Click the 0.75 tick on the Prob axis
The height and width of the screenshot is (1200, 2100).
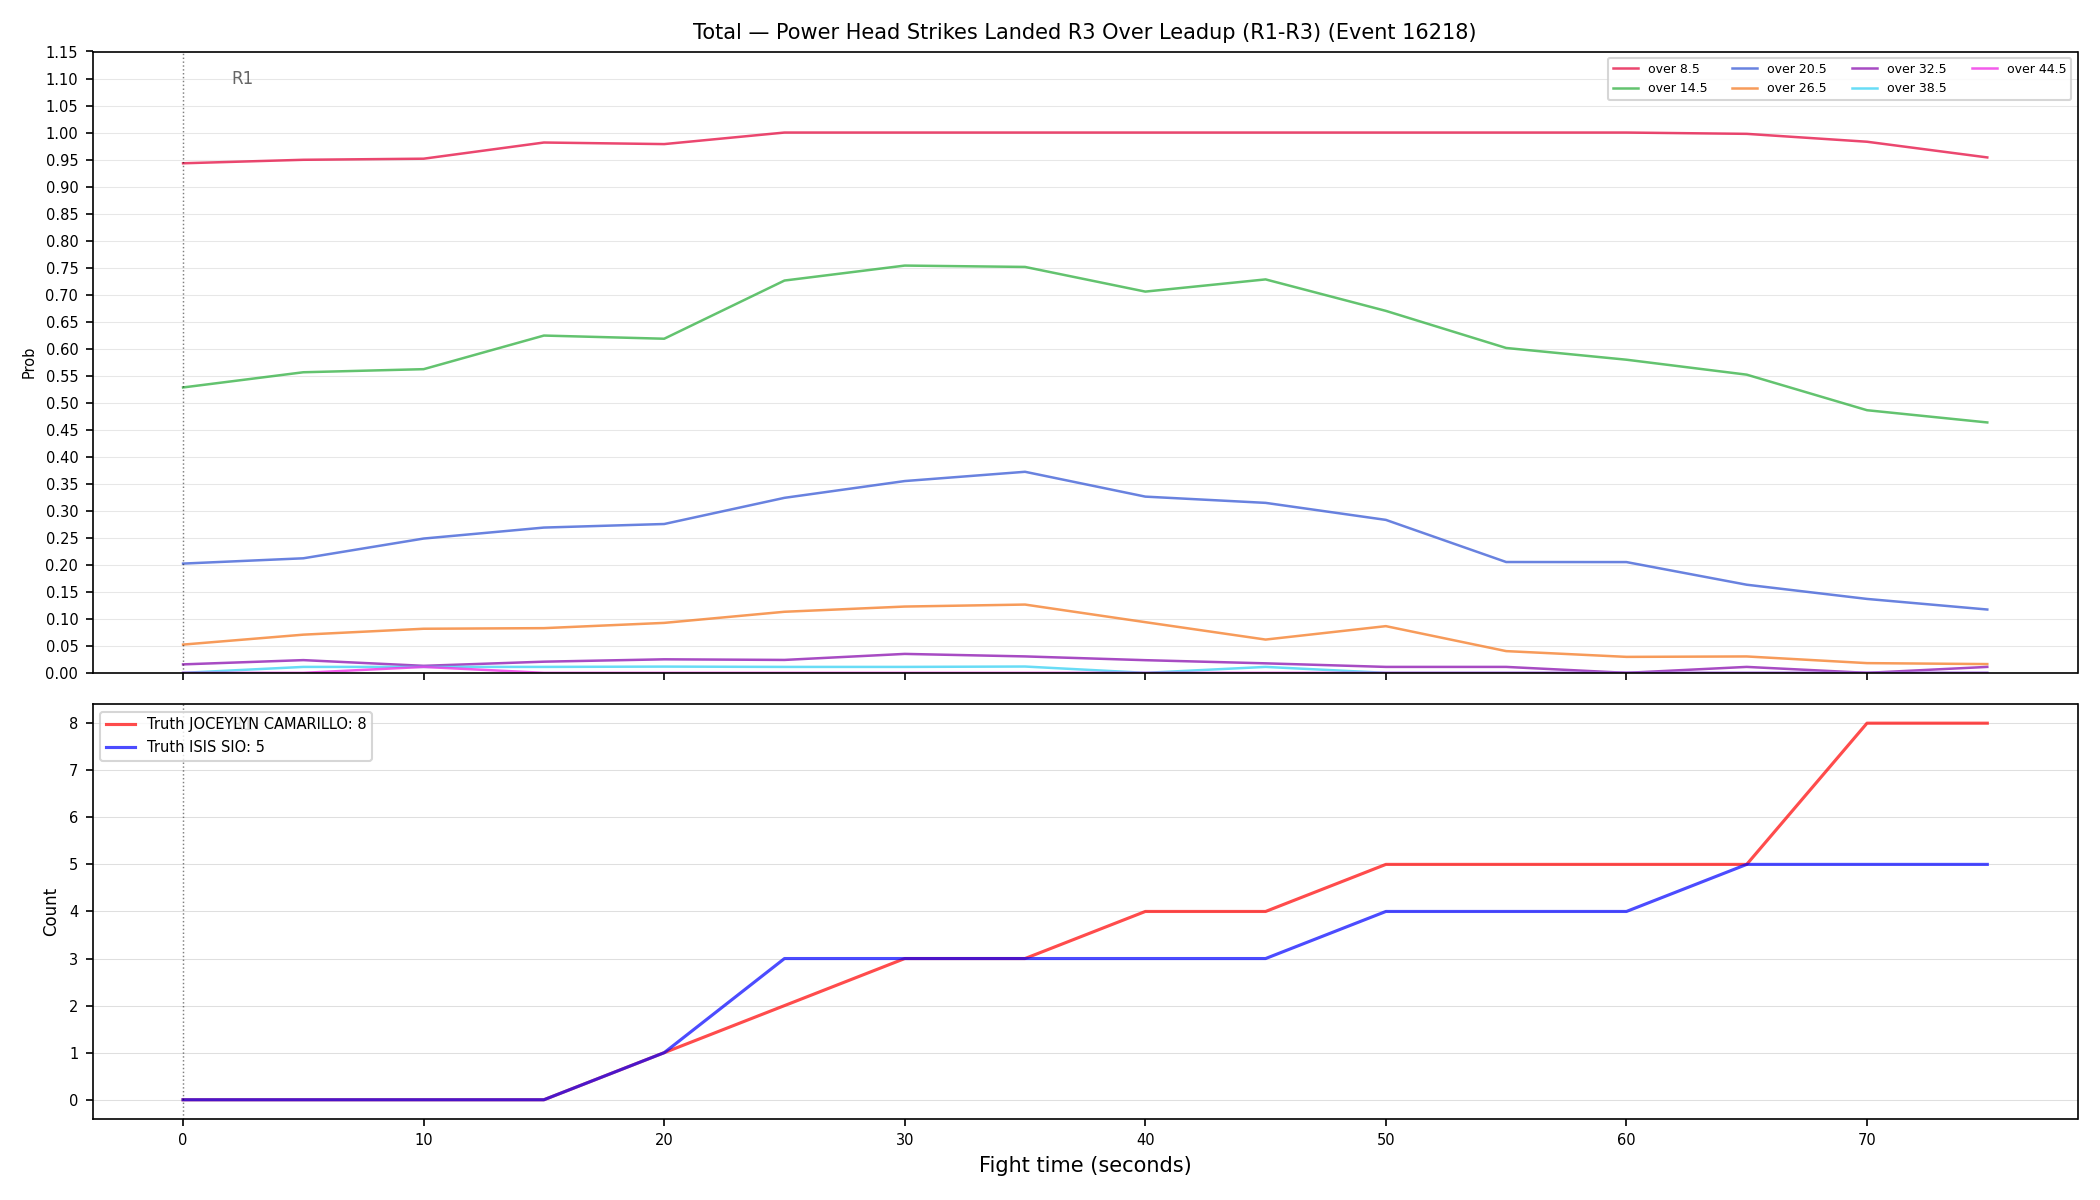click(62, 268)
